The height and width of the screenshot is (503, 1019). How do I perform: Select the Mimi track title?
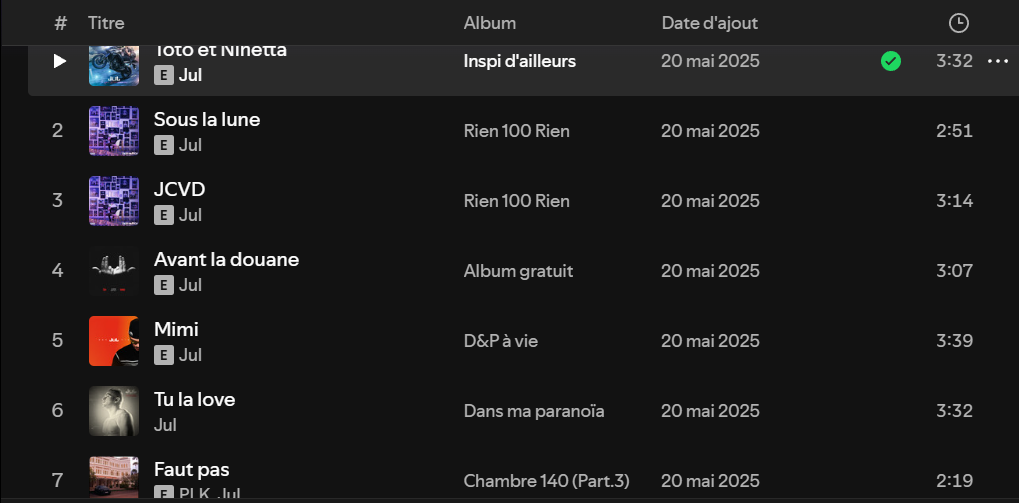[176, 329]
